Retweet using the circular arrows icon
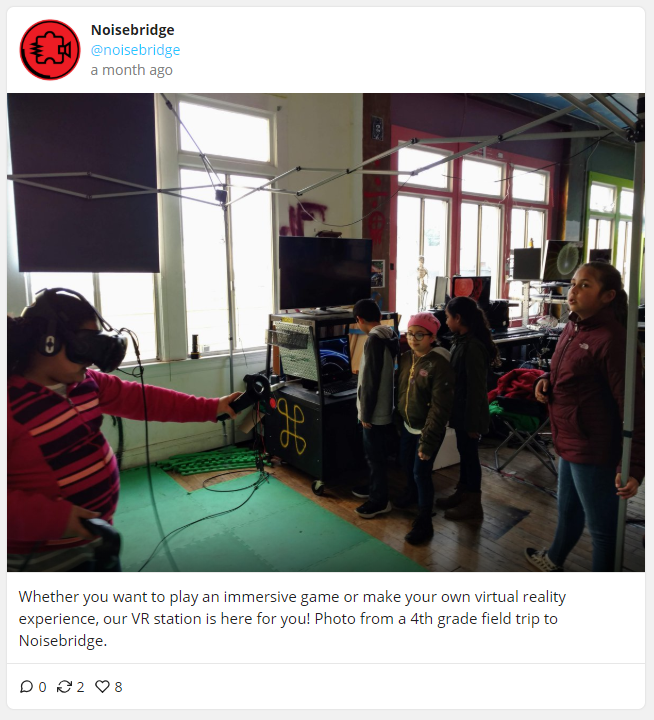The width and height of the screenshot is (654, 720). point(64,686)
